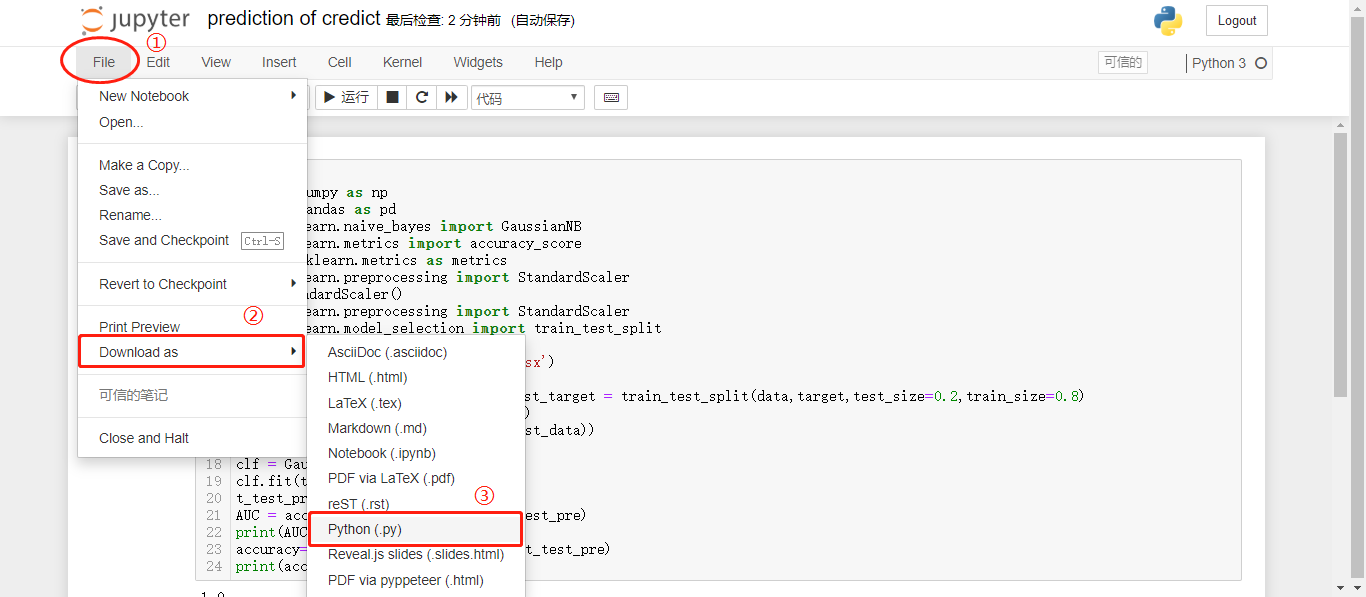Click the 可信的 trusted notebook badge
Viewport: 1366px width, 597px height.
tap(1122, 62)
